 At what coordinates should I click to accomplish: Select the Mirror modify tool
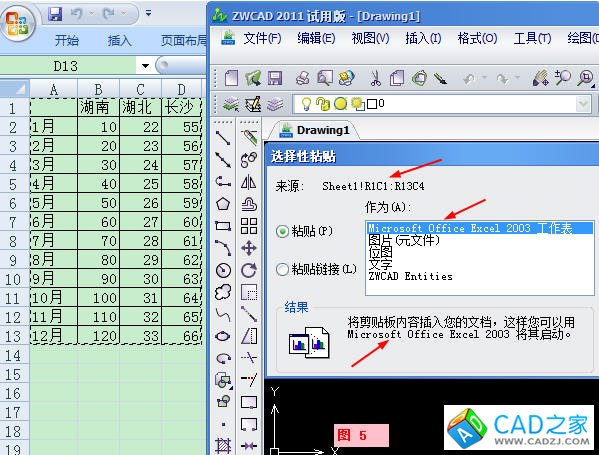[x=249, y=182]
